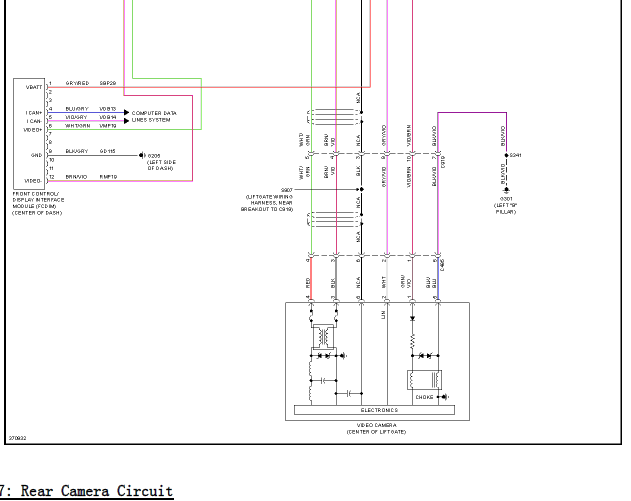Click the COMPUTER DATA LINES SYSTEM text
The height and width of the screenshot is (501, 631).
tap(154, 117)
